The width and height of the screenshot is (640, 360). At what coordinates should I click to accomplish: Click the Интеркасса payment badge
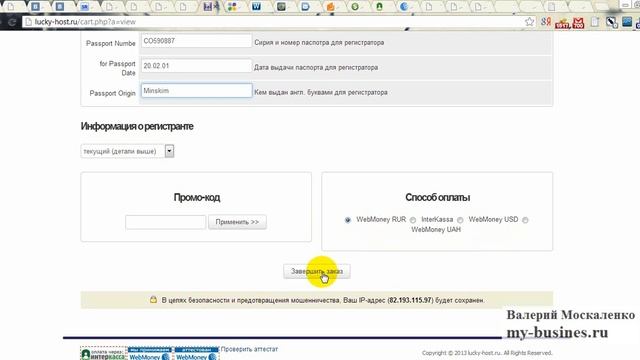(104, 354)
